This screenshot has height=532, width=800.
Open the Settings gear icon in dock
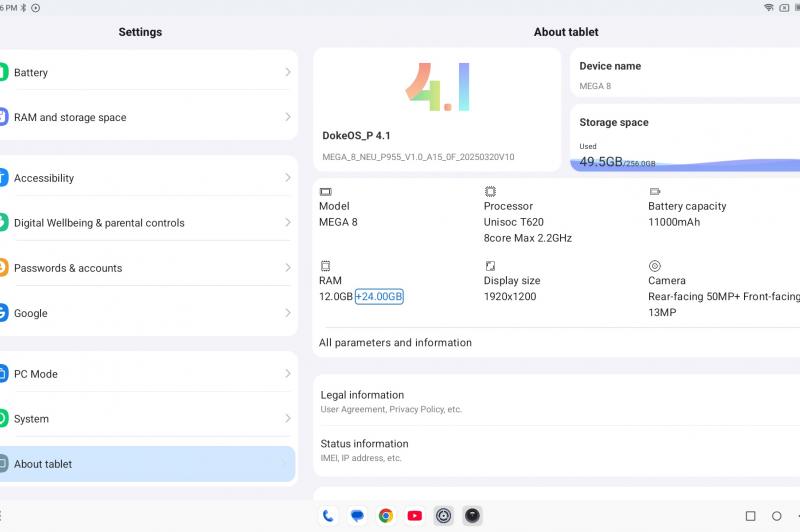pyautogui.click(x=443, y=516)
